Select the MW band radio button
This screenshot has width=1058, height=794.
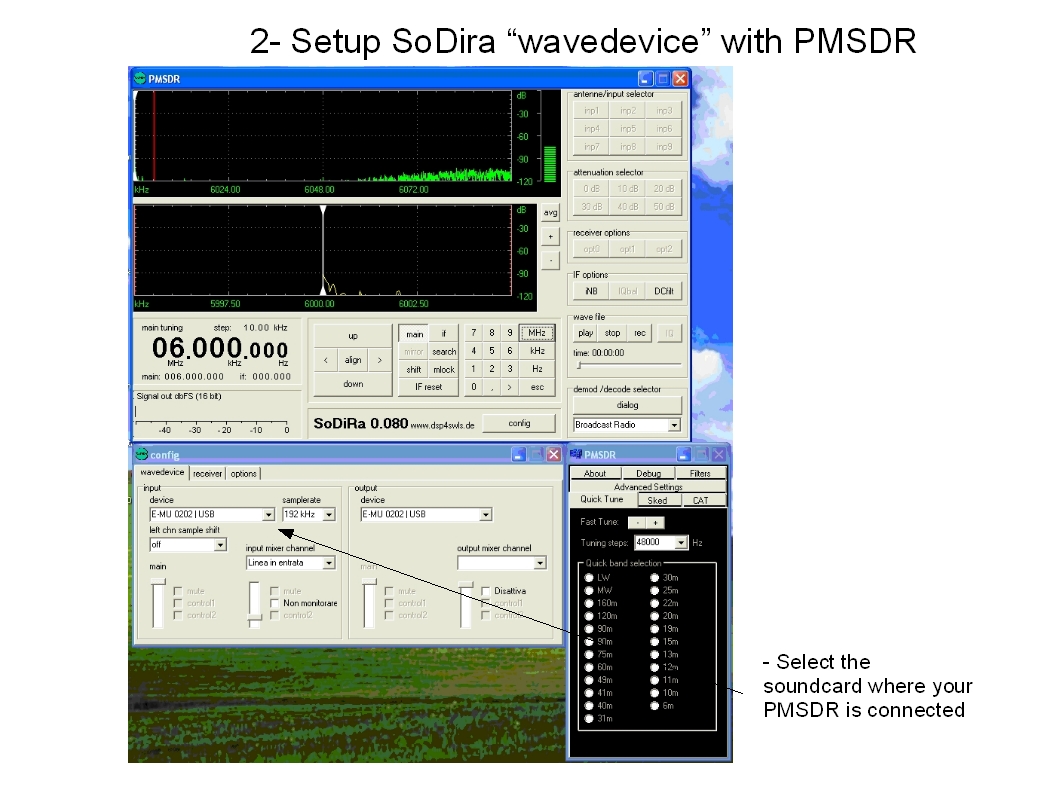click(589, 590)
